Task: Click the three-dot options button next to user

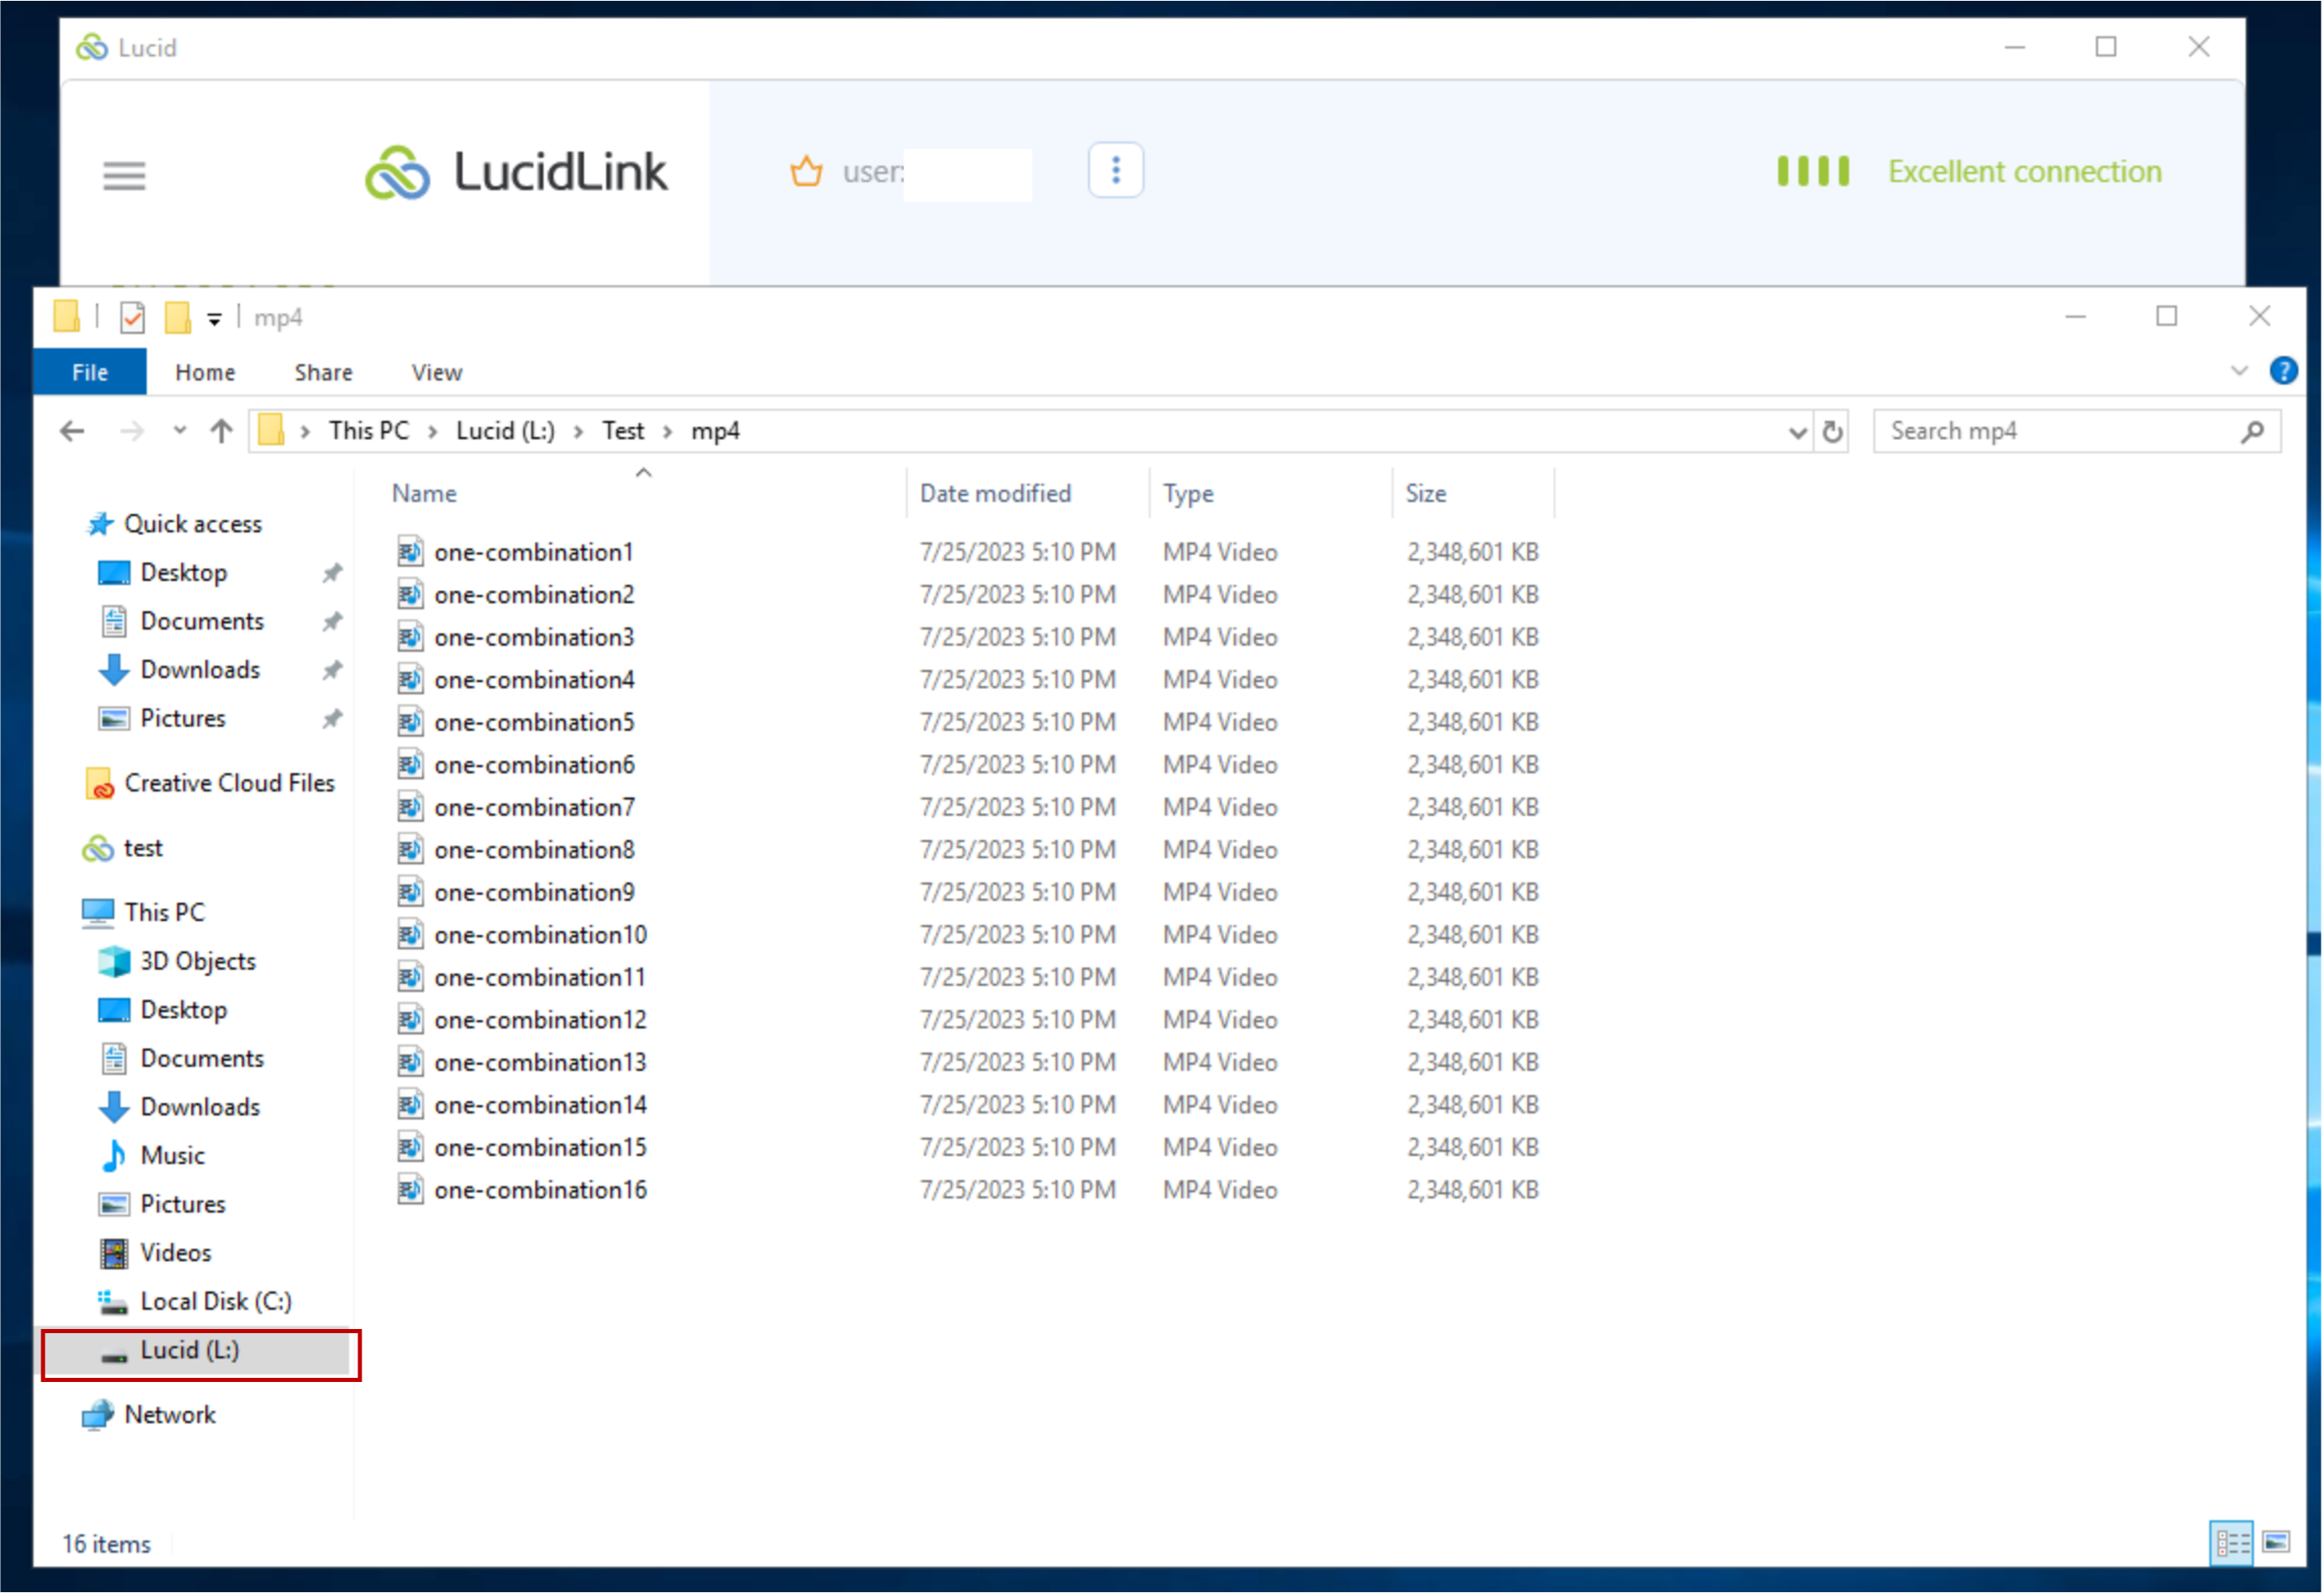Action: tap(1115, 171)
